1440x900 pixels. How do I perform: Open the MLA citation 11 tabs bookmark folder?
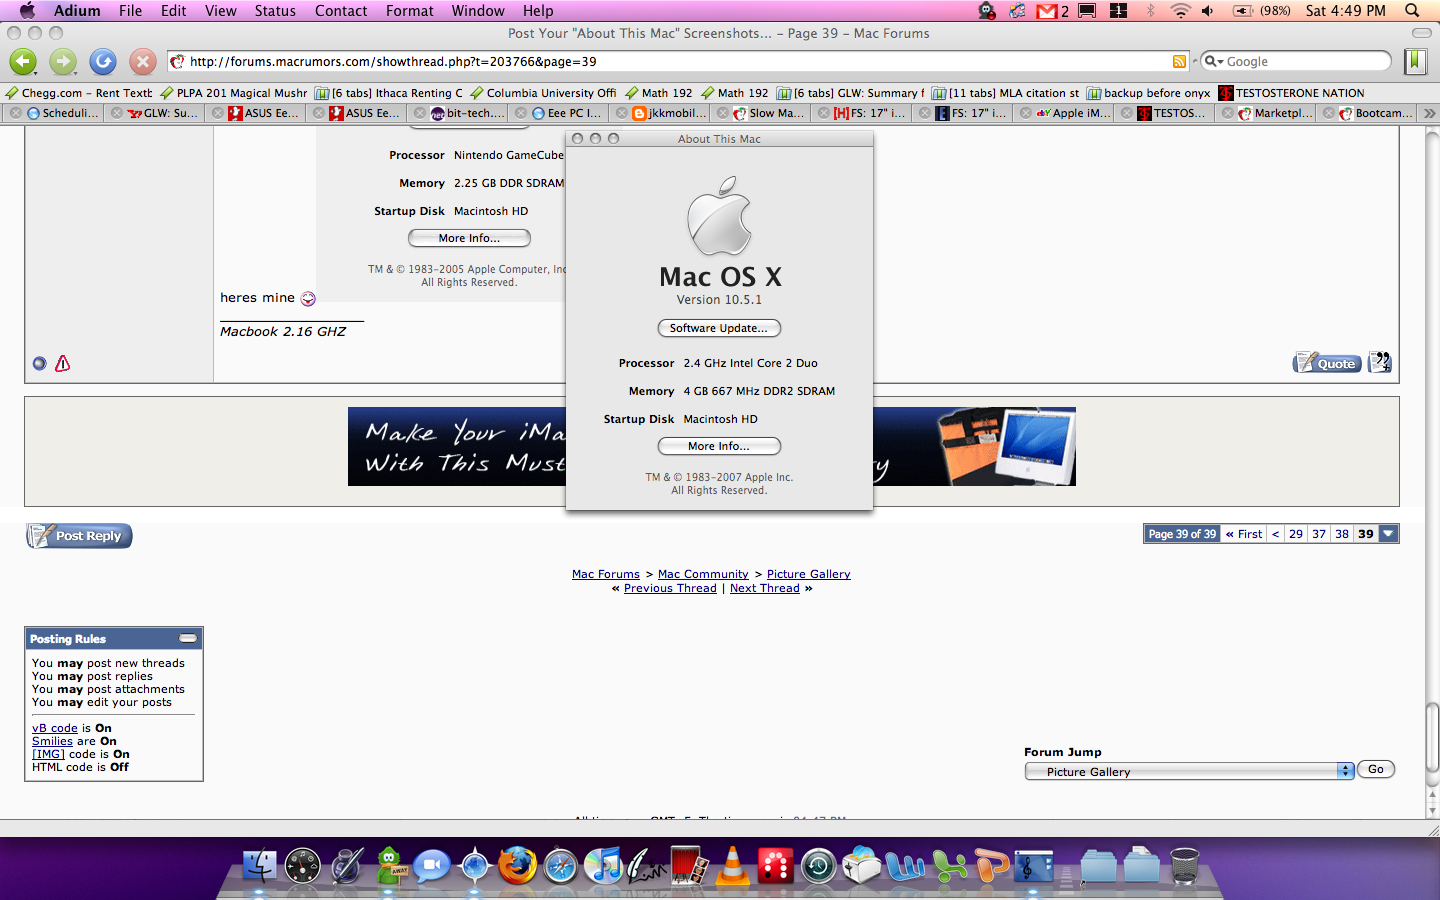(1006, 93)
